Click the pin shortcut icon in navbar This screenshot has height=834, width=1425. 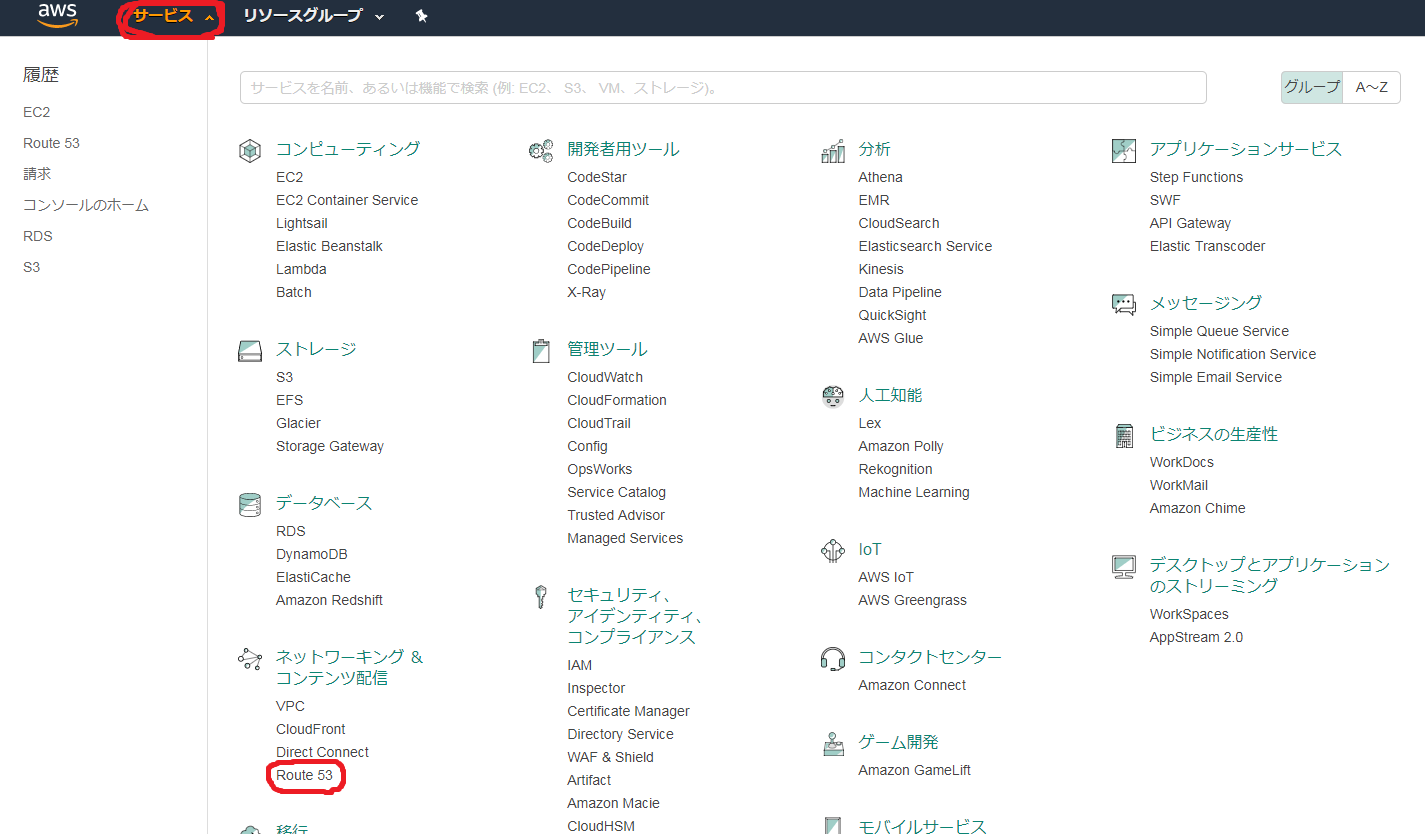pyautogui.click(x=421, y=17)
